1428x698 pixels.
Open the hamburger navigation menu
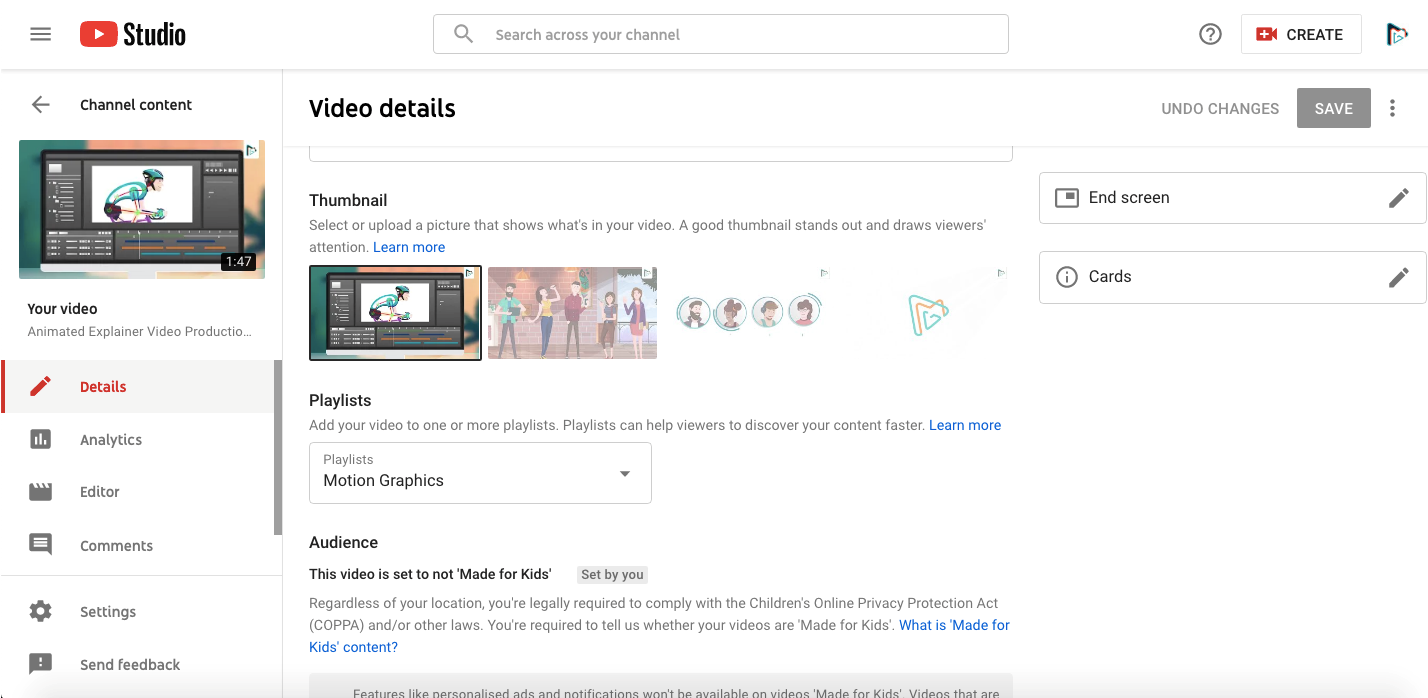pyautogui.click(x=40, y=34)
